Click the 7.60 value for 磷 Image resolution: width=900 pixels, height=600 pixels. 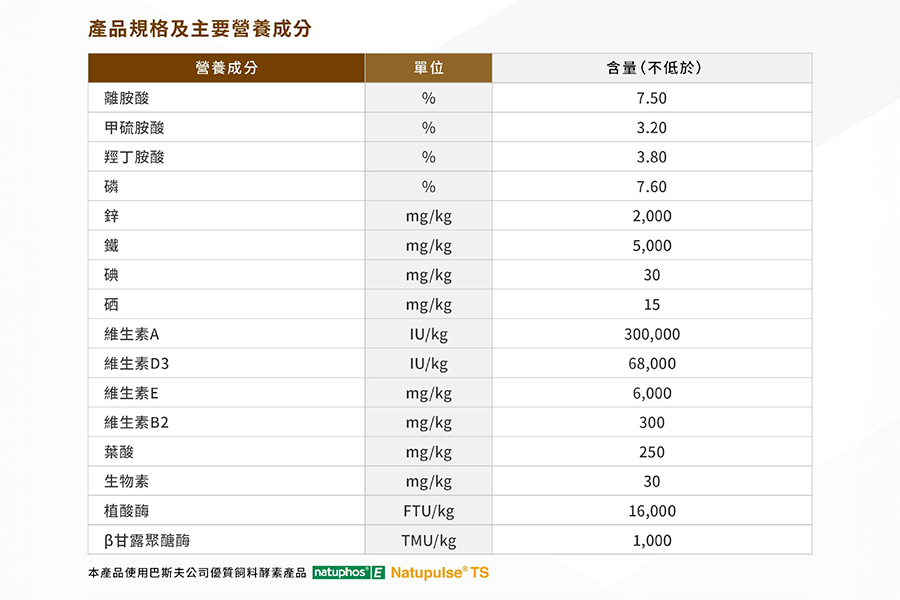[x=651, y=187]
